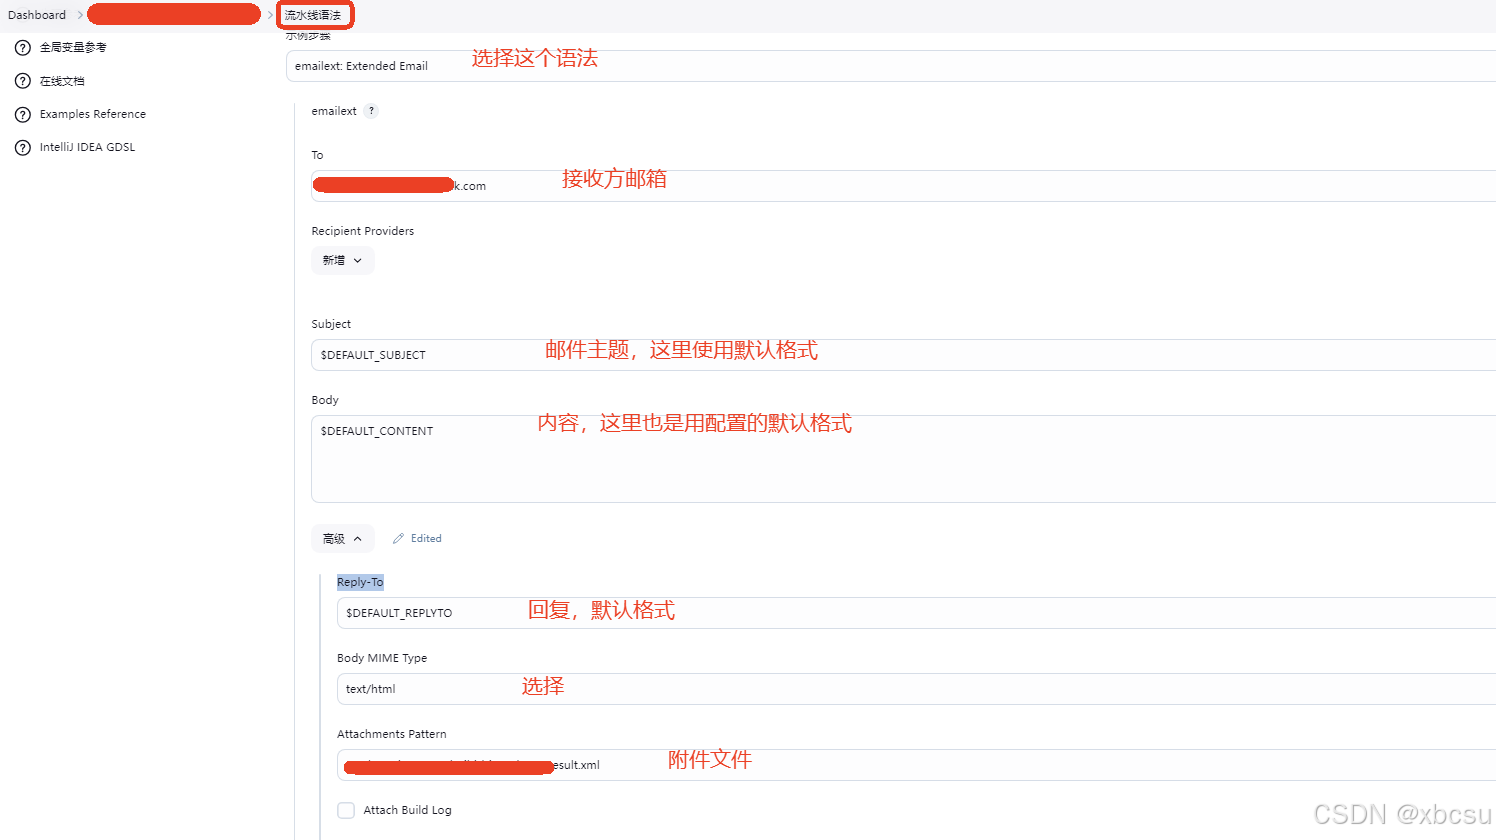Screen dimensions: 1496x840
Task: Click the help icon beside IntelliJ IDEA GDSL
Action: [23, 147]
